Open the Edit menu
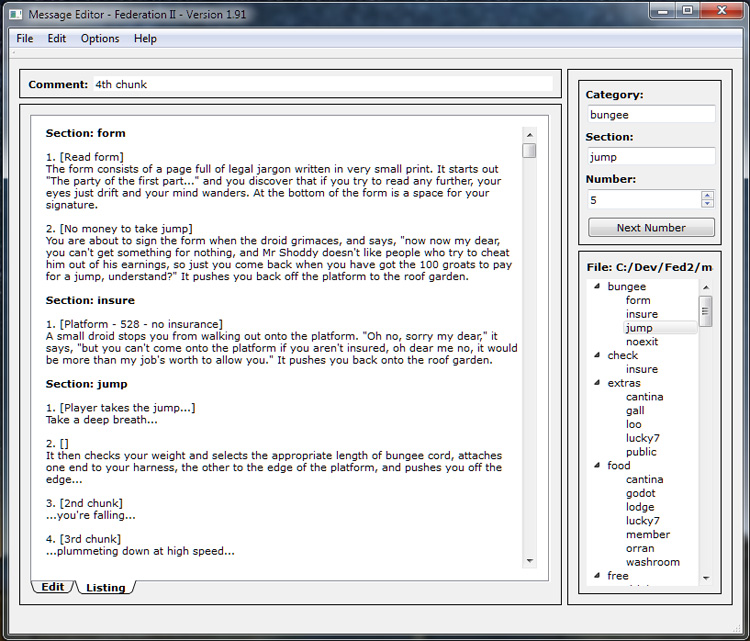 click(x=56, y=39)
